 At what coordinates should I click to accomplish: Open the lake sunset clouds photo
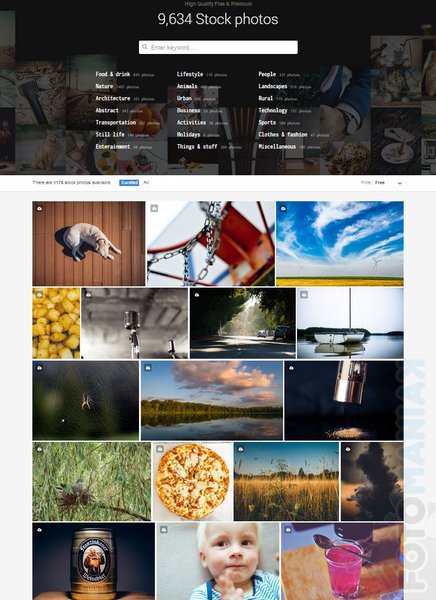pos(212,400)
